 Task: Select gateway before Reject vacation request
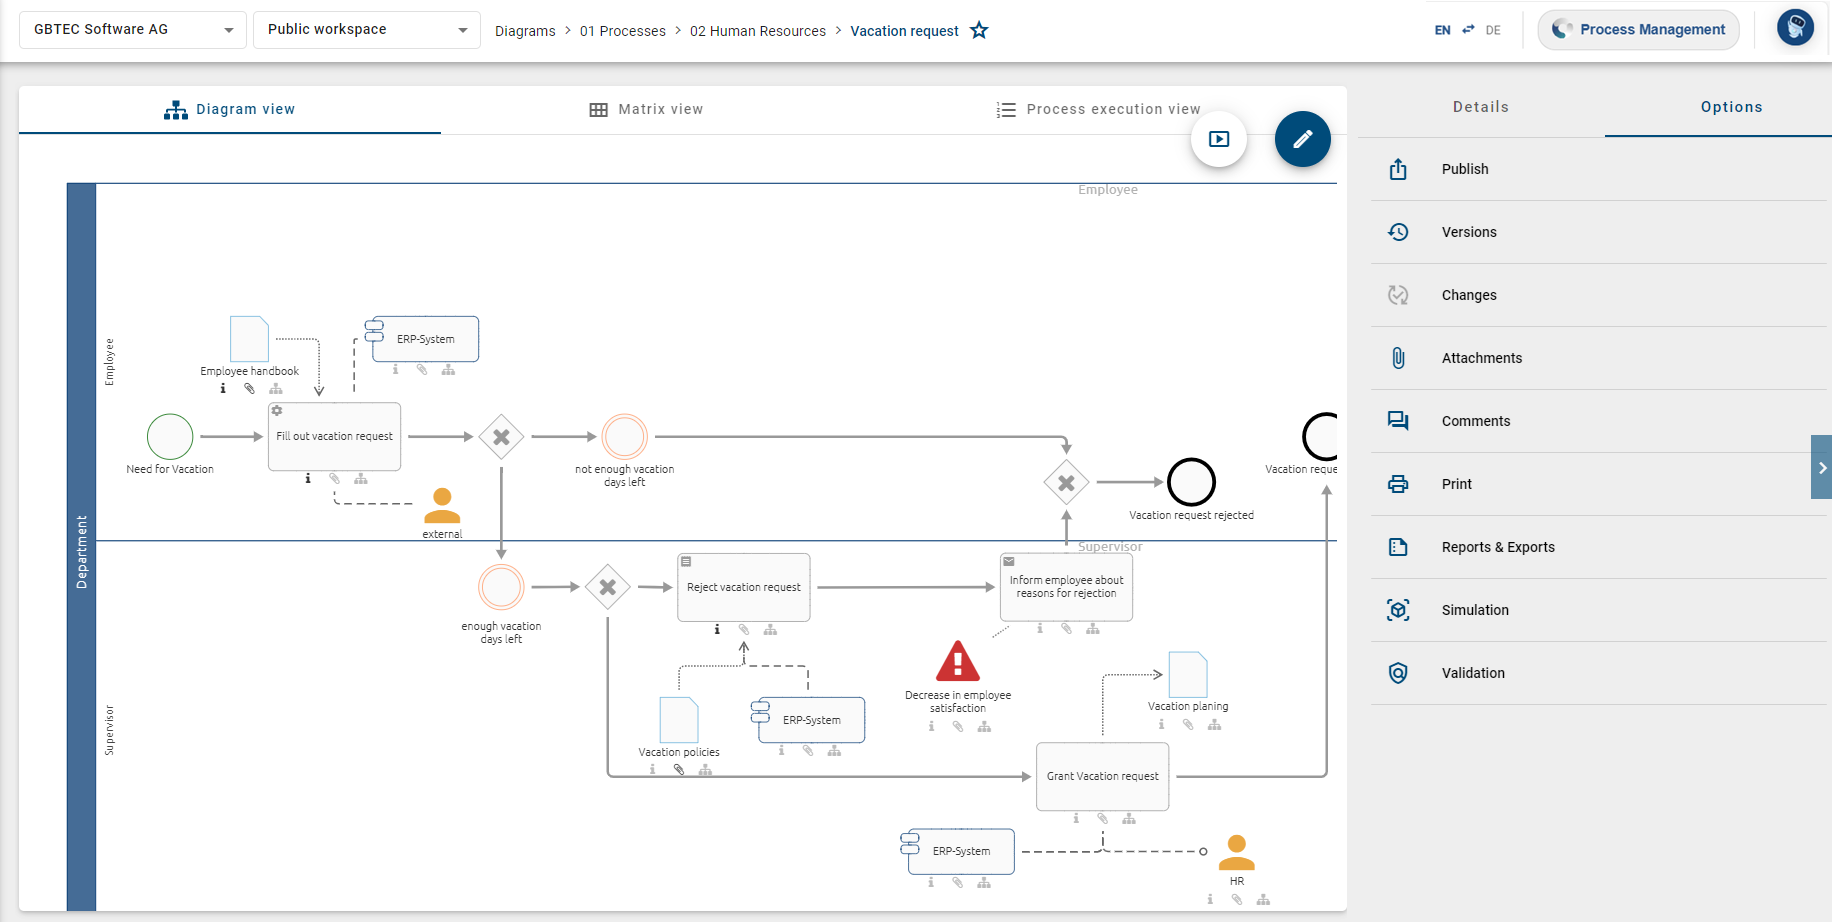pyautogui.click(x=608, y=587)
